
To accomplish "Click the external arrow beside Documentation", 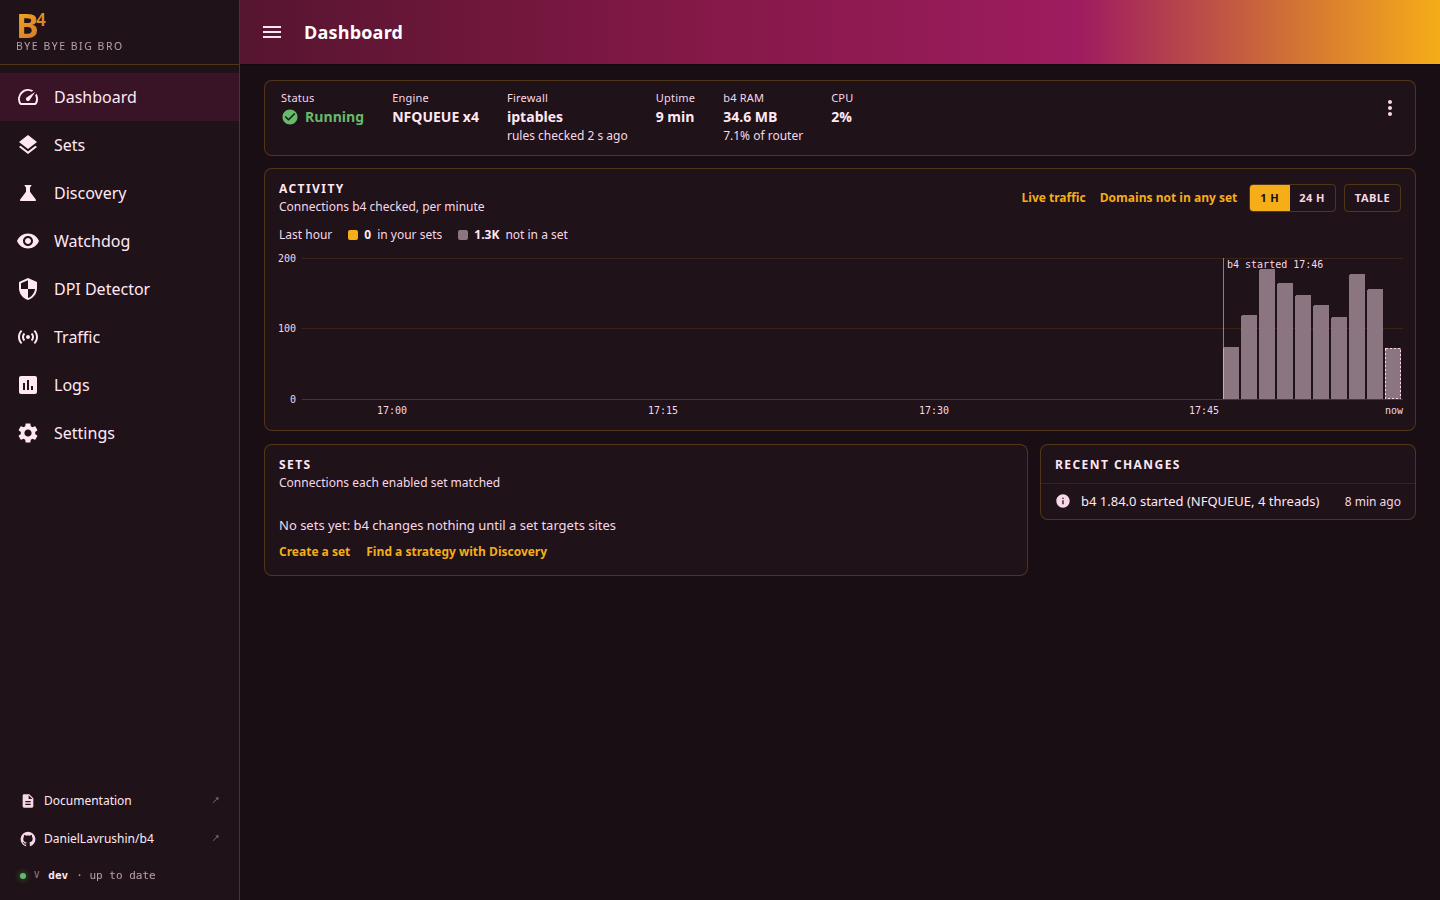I will [216, 800].
